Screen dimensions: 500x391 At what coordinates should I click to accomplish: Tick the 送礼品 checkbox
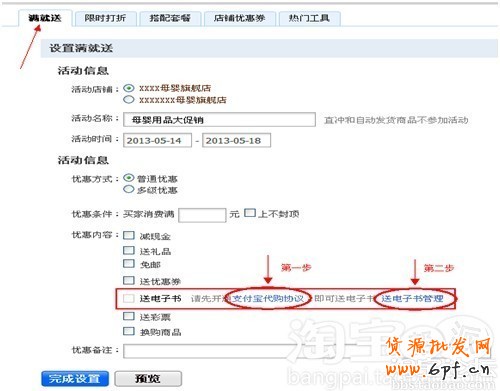pos(129,250)
